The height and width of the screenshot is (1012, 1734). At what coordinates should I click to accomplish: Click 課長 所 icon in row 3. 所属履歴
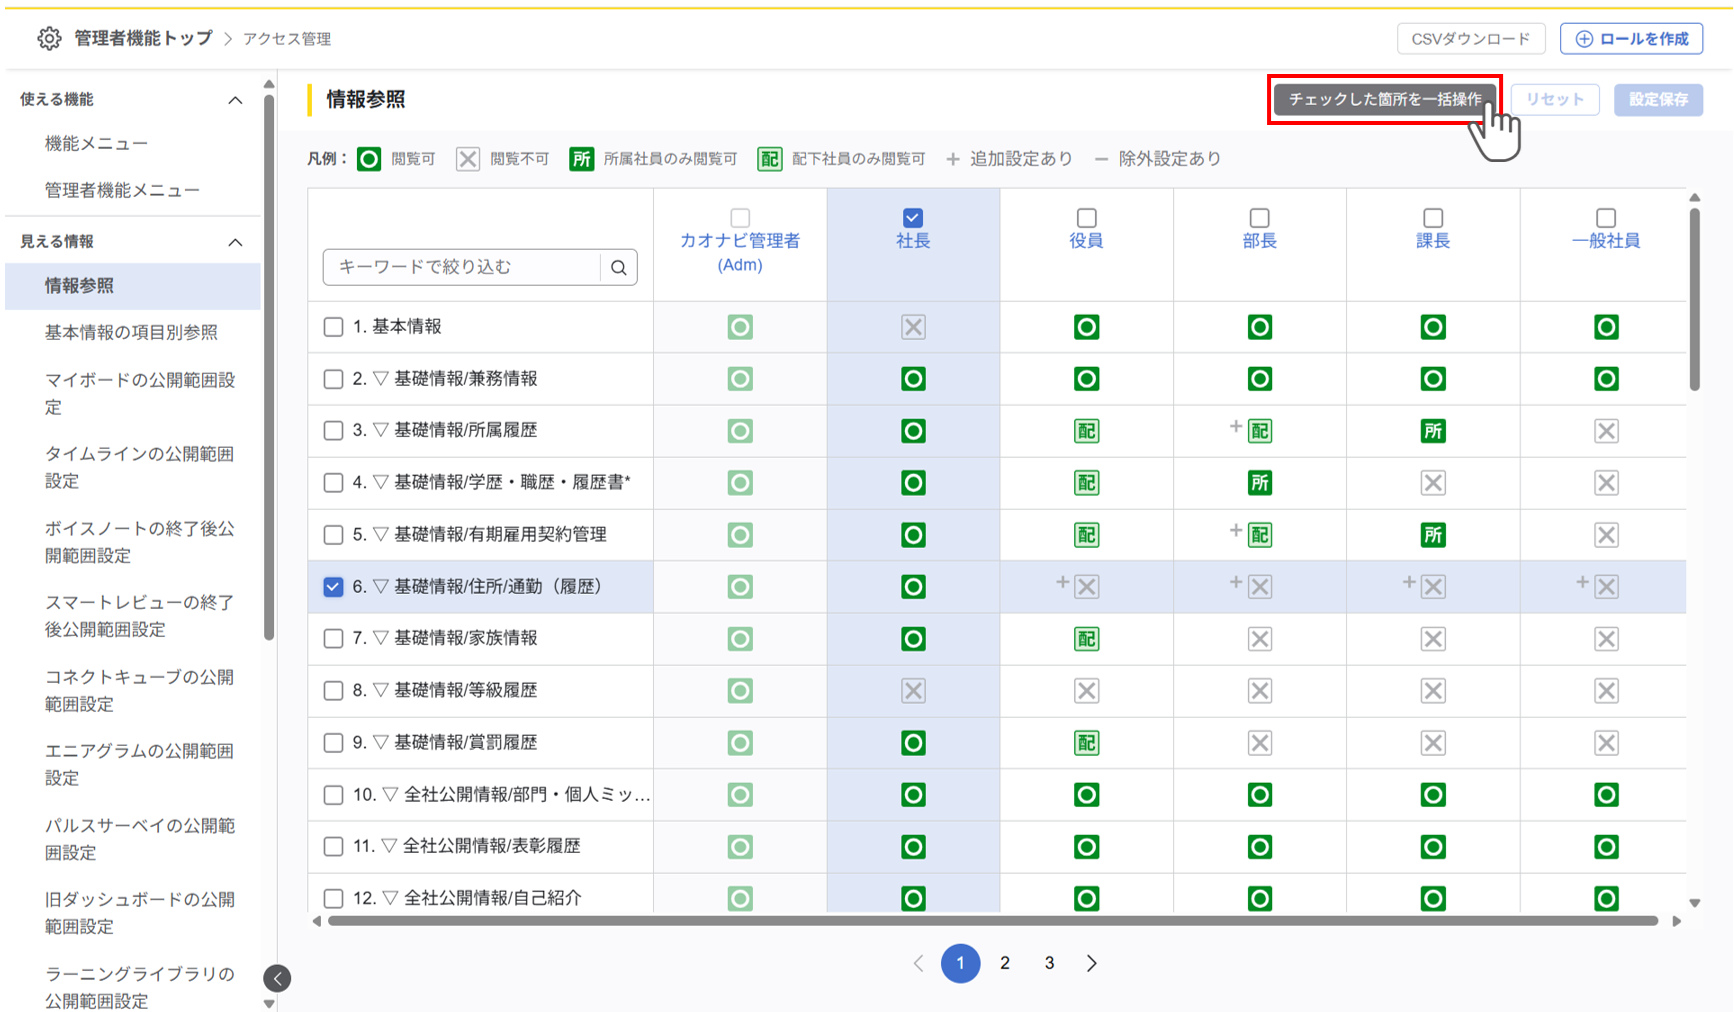[x=1433, y=431]
